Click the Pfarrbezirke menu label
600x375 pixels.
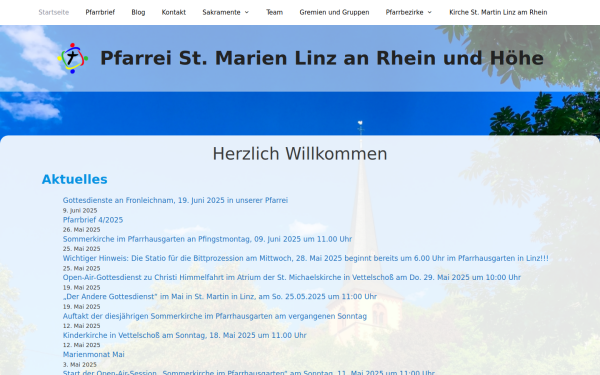click(404, 12)
